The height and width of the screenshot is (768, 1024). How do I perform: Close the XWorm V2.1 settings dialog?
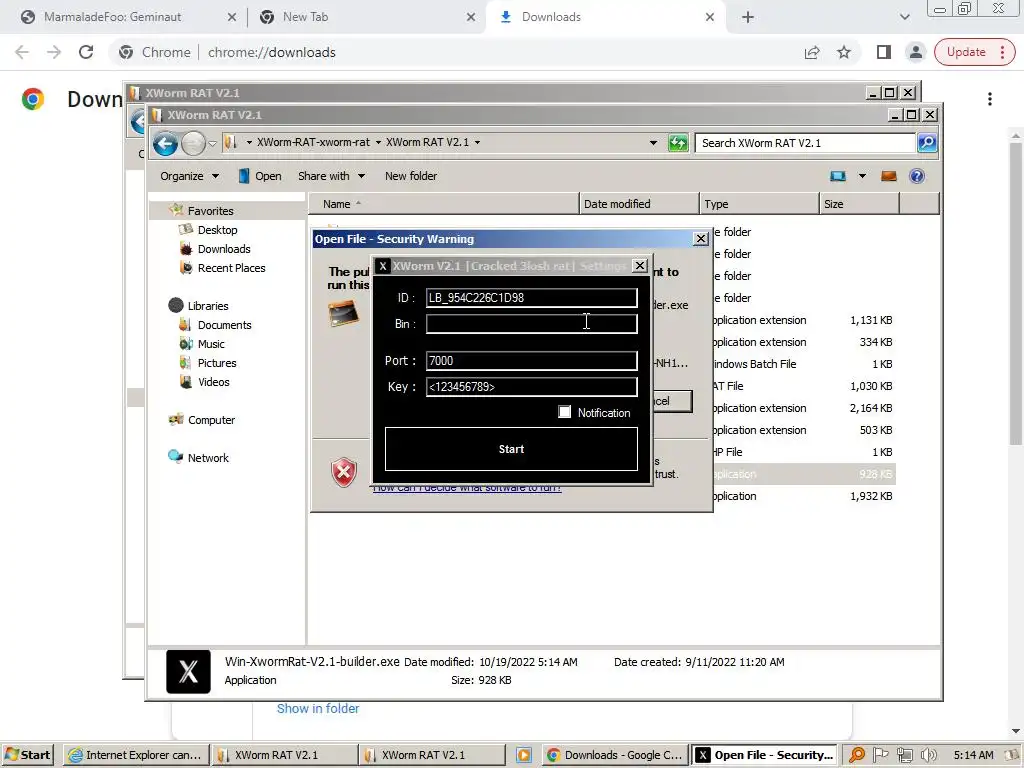640,265
